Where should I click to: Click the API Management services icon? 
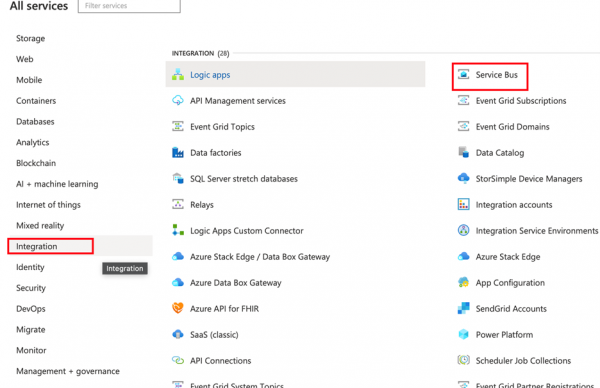click(x=178, y=101)
